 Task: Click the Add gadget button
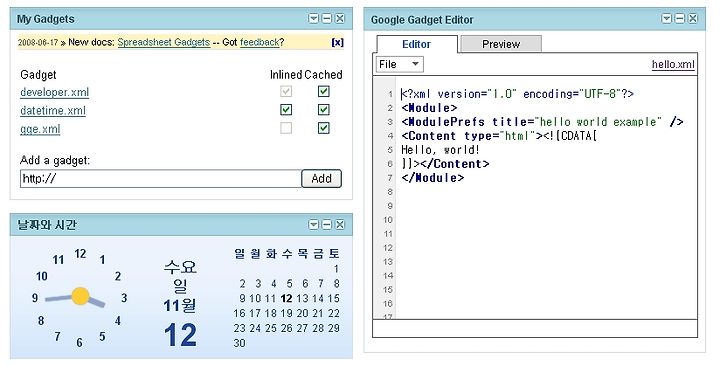tap(321, 179)
